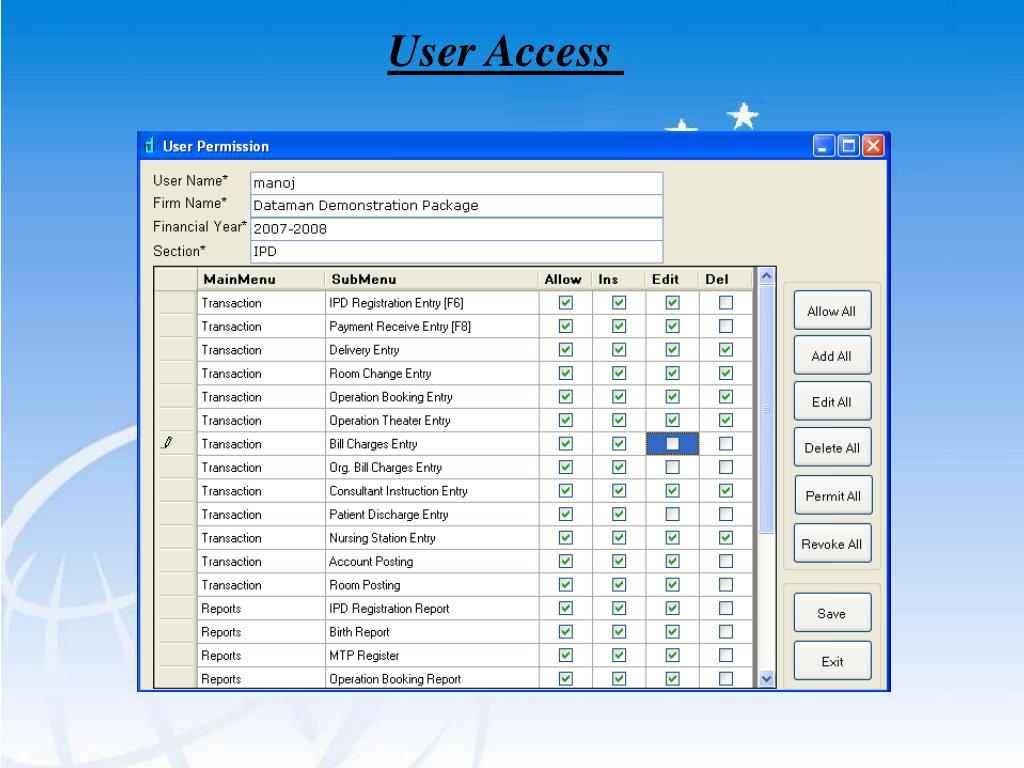Uncheck Ins for Payment Receive Entry [F8]
This screenshot has height=768, width=1024.
tap(619, 326)
